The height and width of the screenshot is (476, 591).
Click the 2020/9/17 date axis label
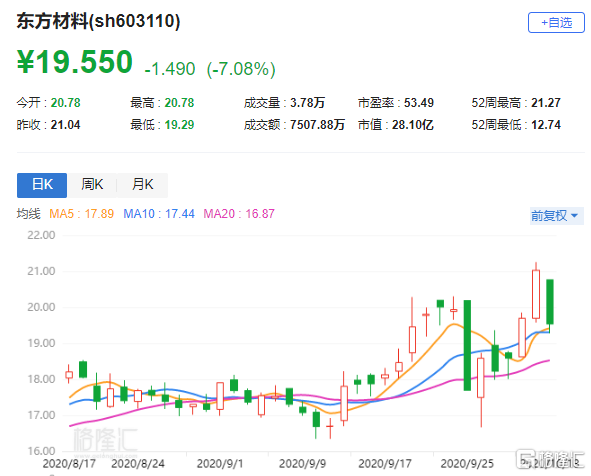(x=385, y=464)
